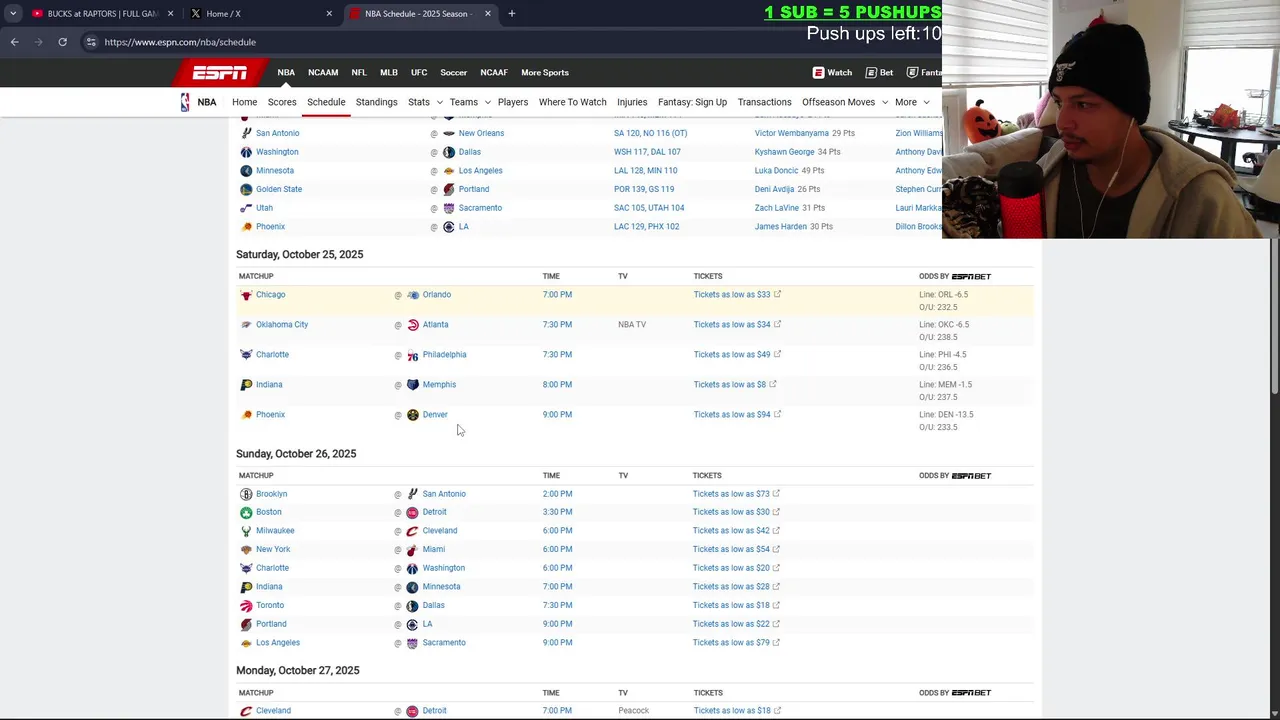Close the NBA Schedule tab
The image size is (1280, 720).
[488, 14]
